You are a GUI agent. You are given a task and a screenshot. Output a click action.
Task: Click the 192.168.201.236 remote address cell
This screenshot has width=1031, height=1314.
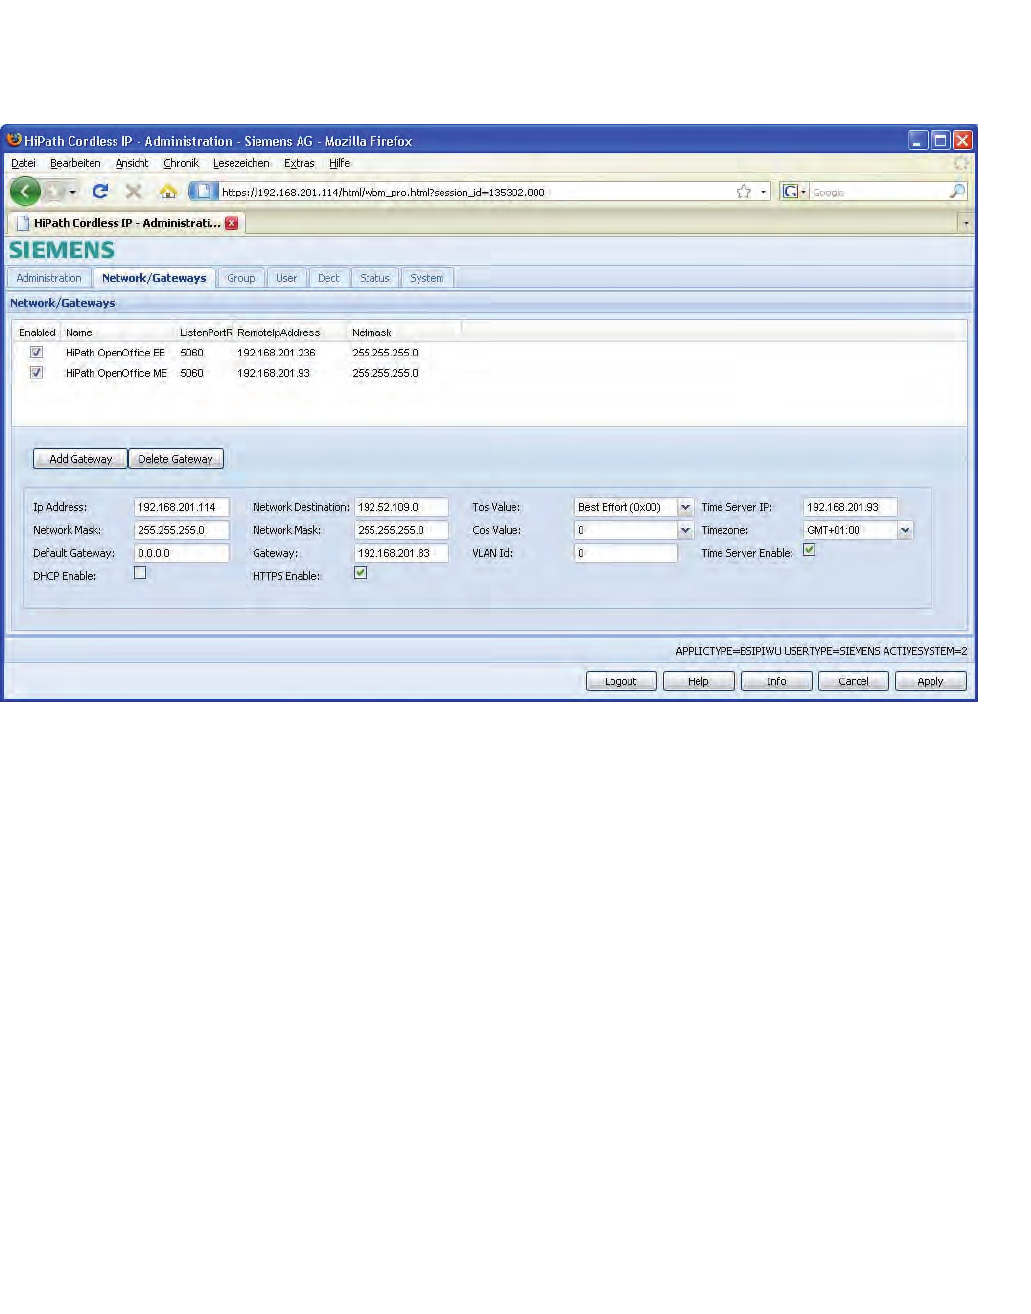pyautogui.click(x=276, y=353)
